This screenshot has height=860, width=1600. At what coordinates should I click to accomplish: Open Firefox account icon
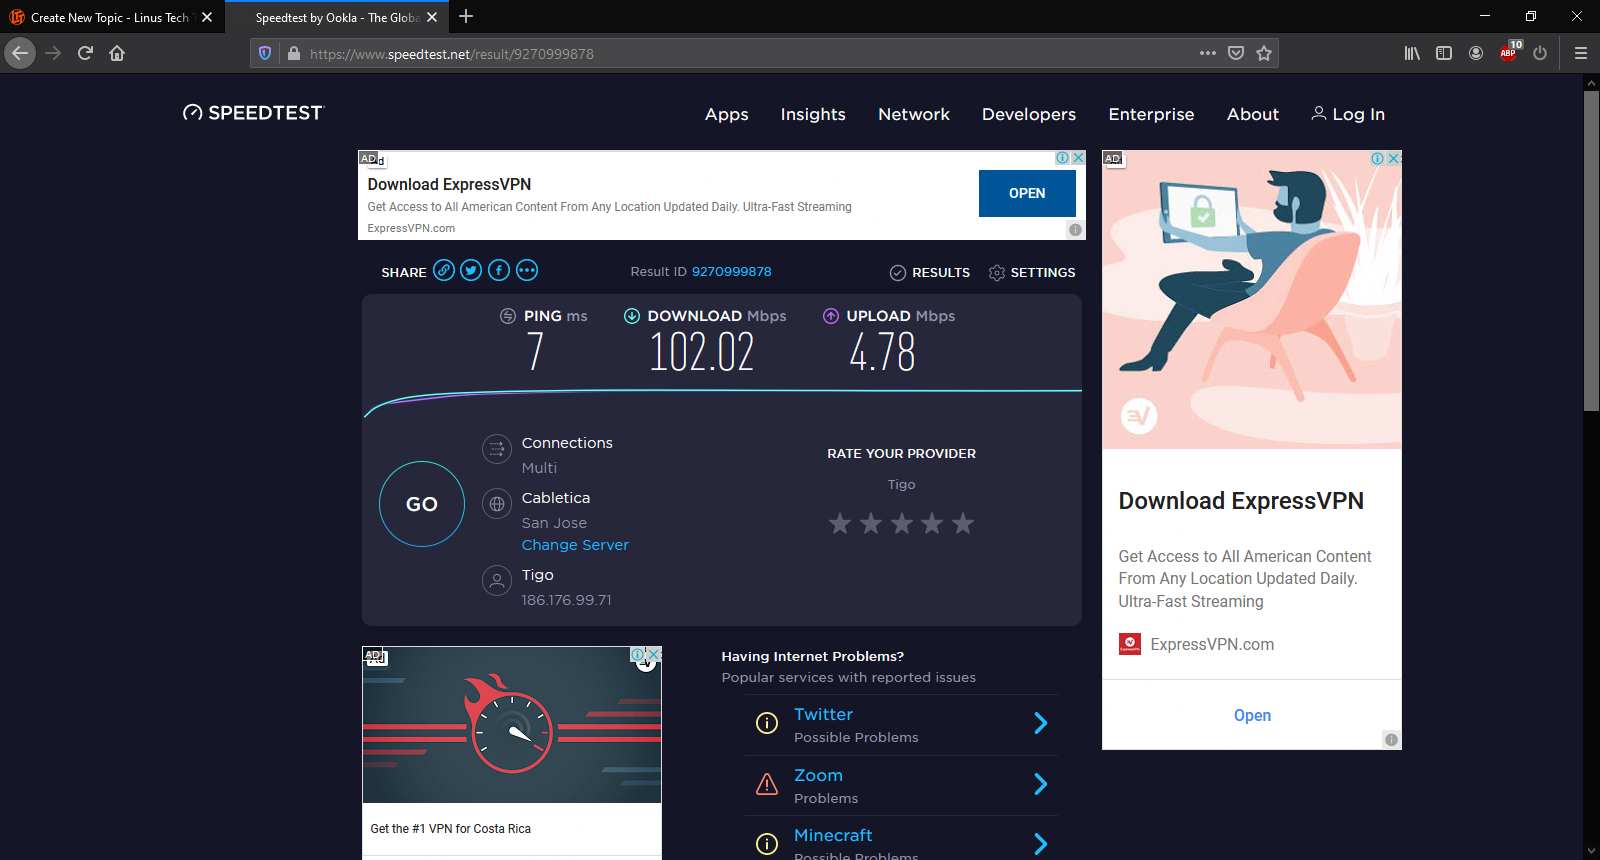(1476, 53)
